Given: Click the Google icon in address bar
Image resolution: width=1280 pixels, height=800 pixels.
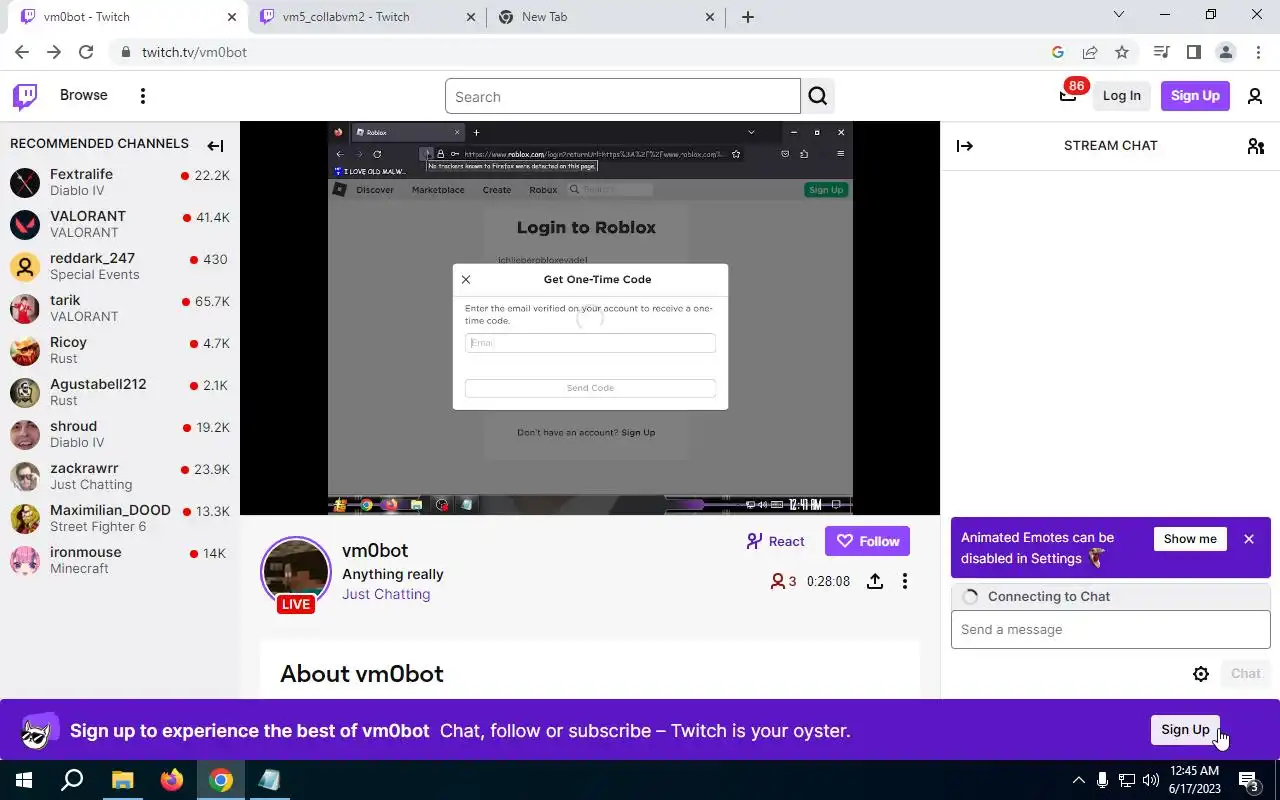Looking at the screenshot, I should [x=1058, y=52].
